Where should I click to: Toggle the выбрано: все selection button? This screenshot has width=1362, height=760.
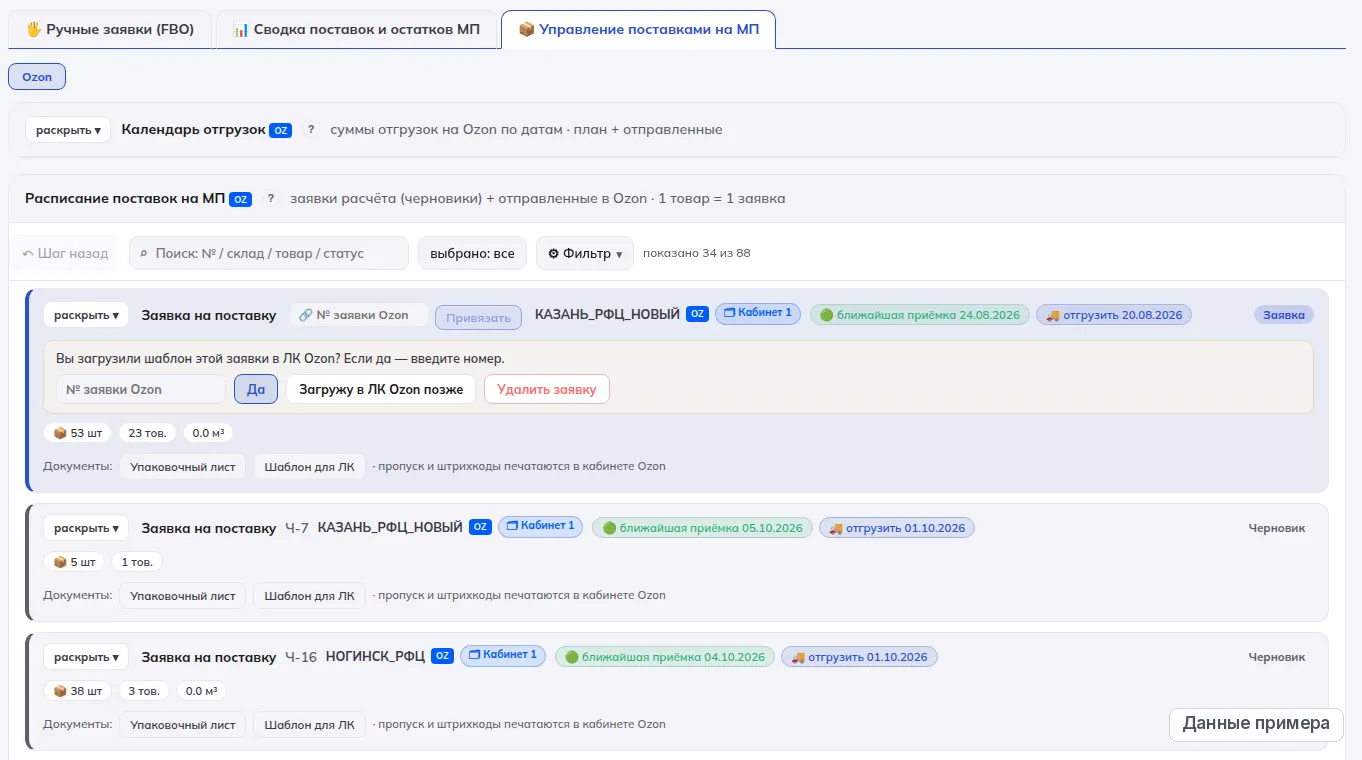tap(472, 254)
